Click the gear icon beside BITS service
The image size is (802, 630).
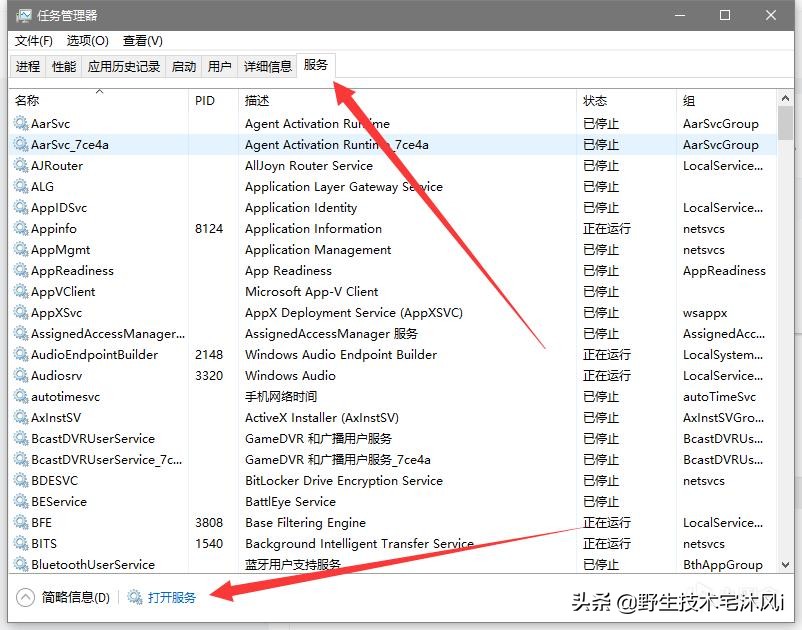20,544
